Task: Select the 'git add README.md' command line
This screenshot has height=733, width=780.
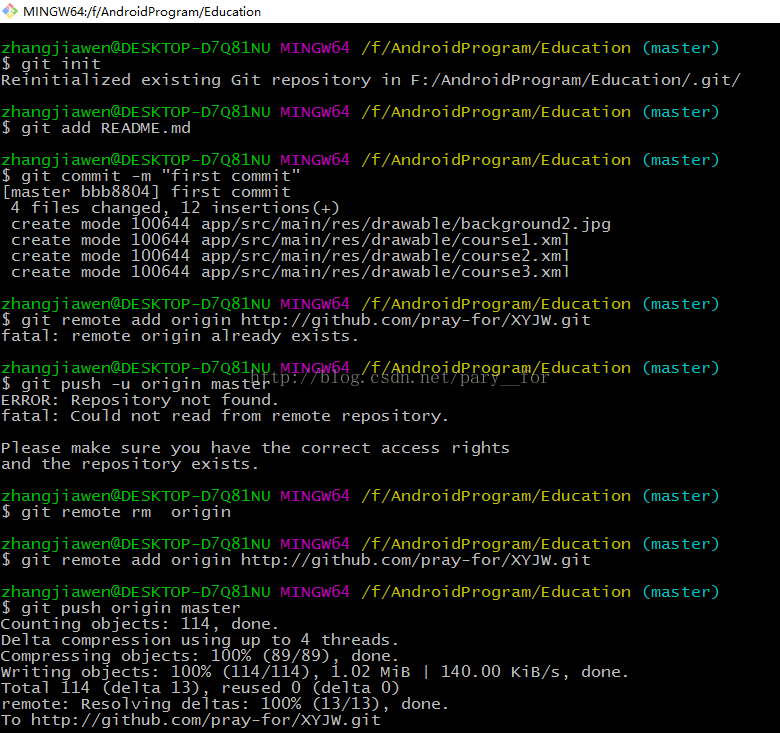Action: (96, 128)
